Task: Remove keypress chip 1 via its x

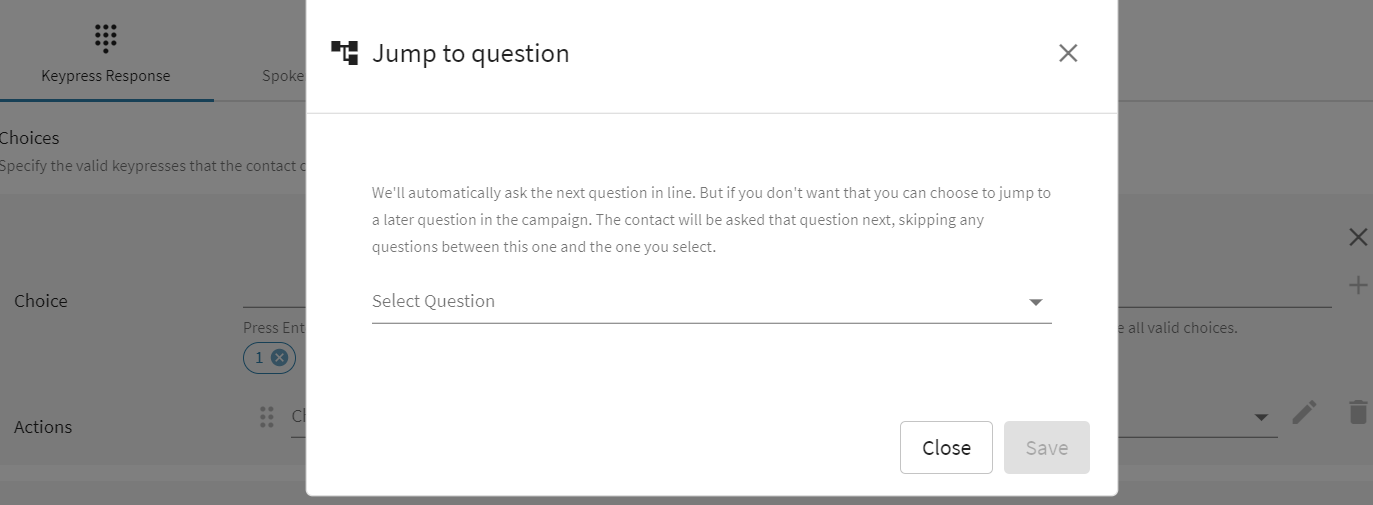Action: tap(280, 358)
